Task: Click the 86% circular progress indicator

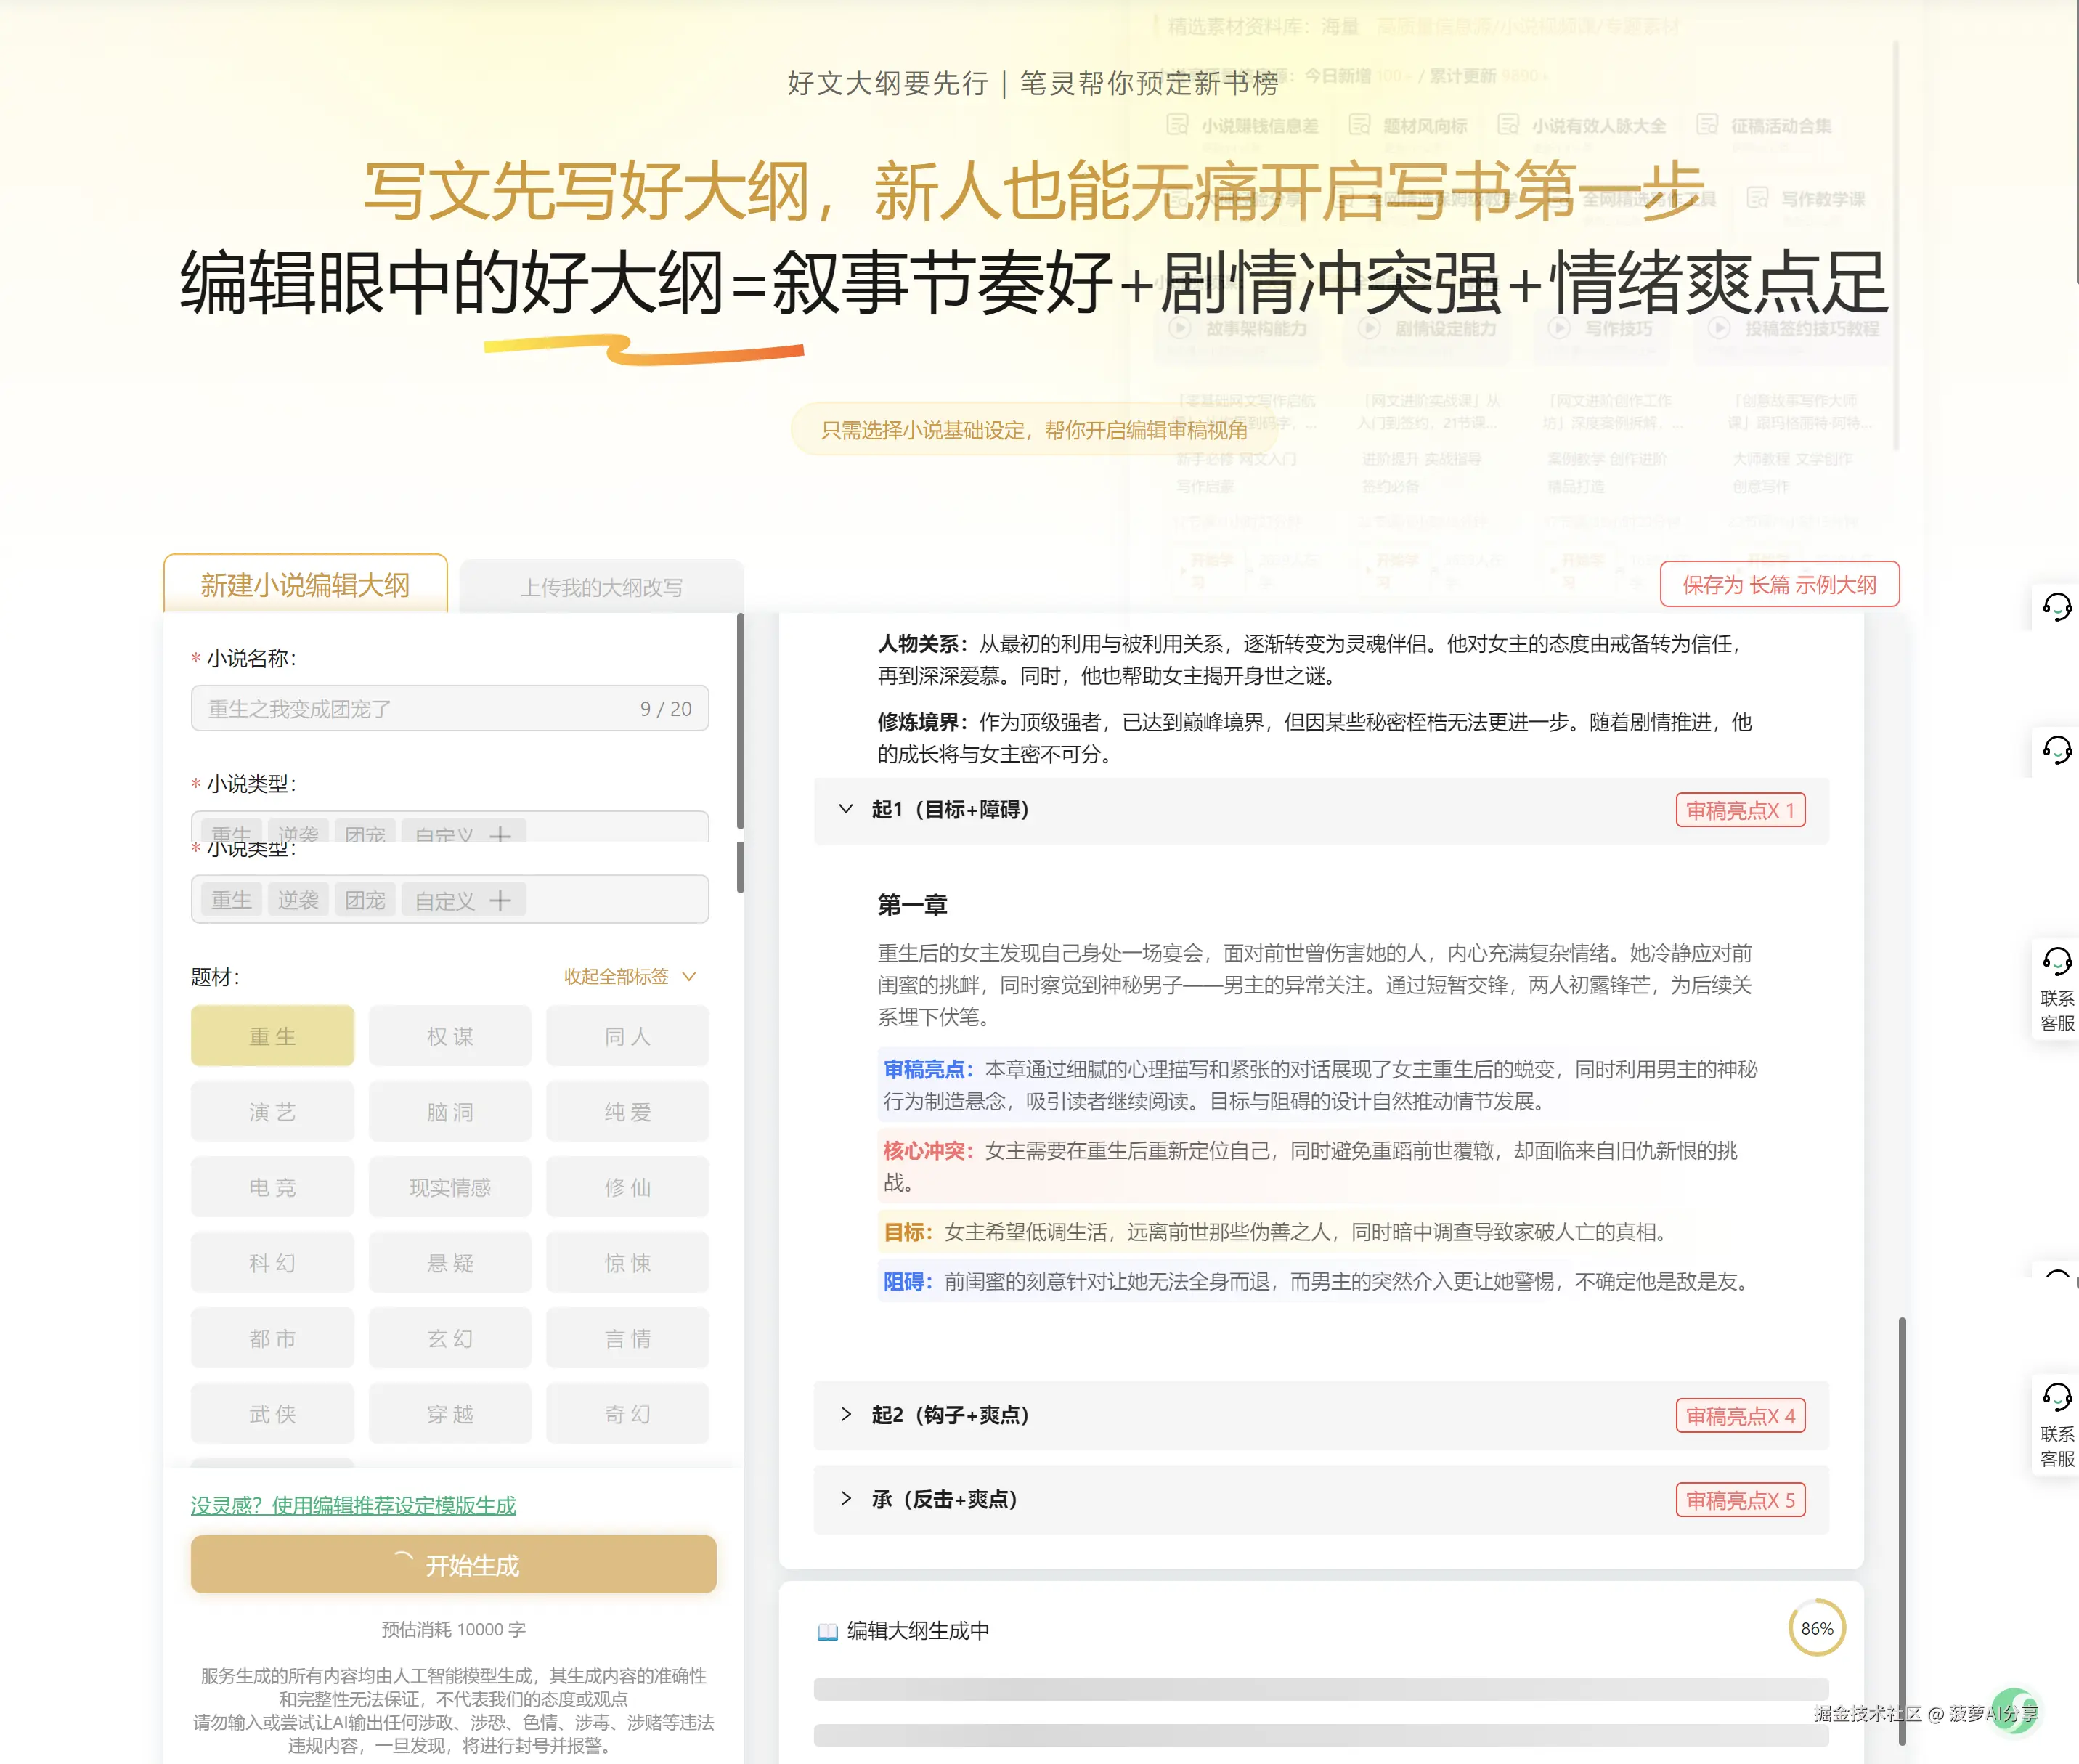Action: 1816,1628
